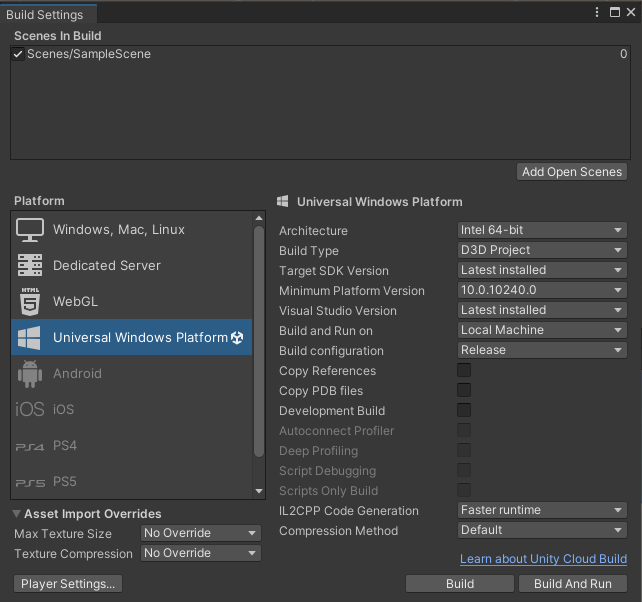Click the Build And Run button

tap(573, 584)
